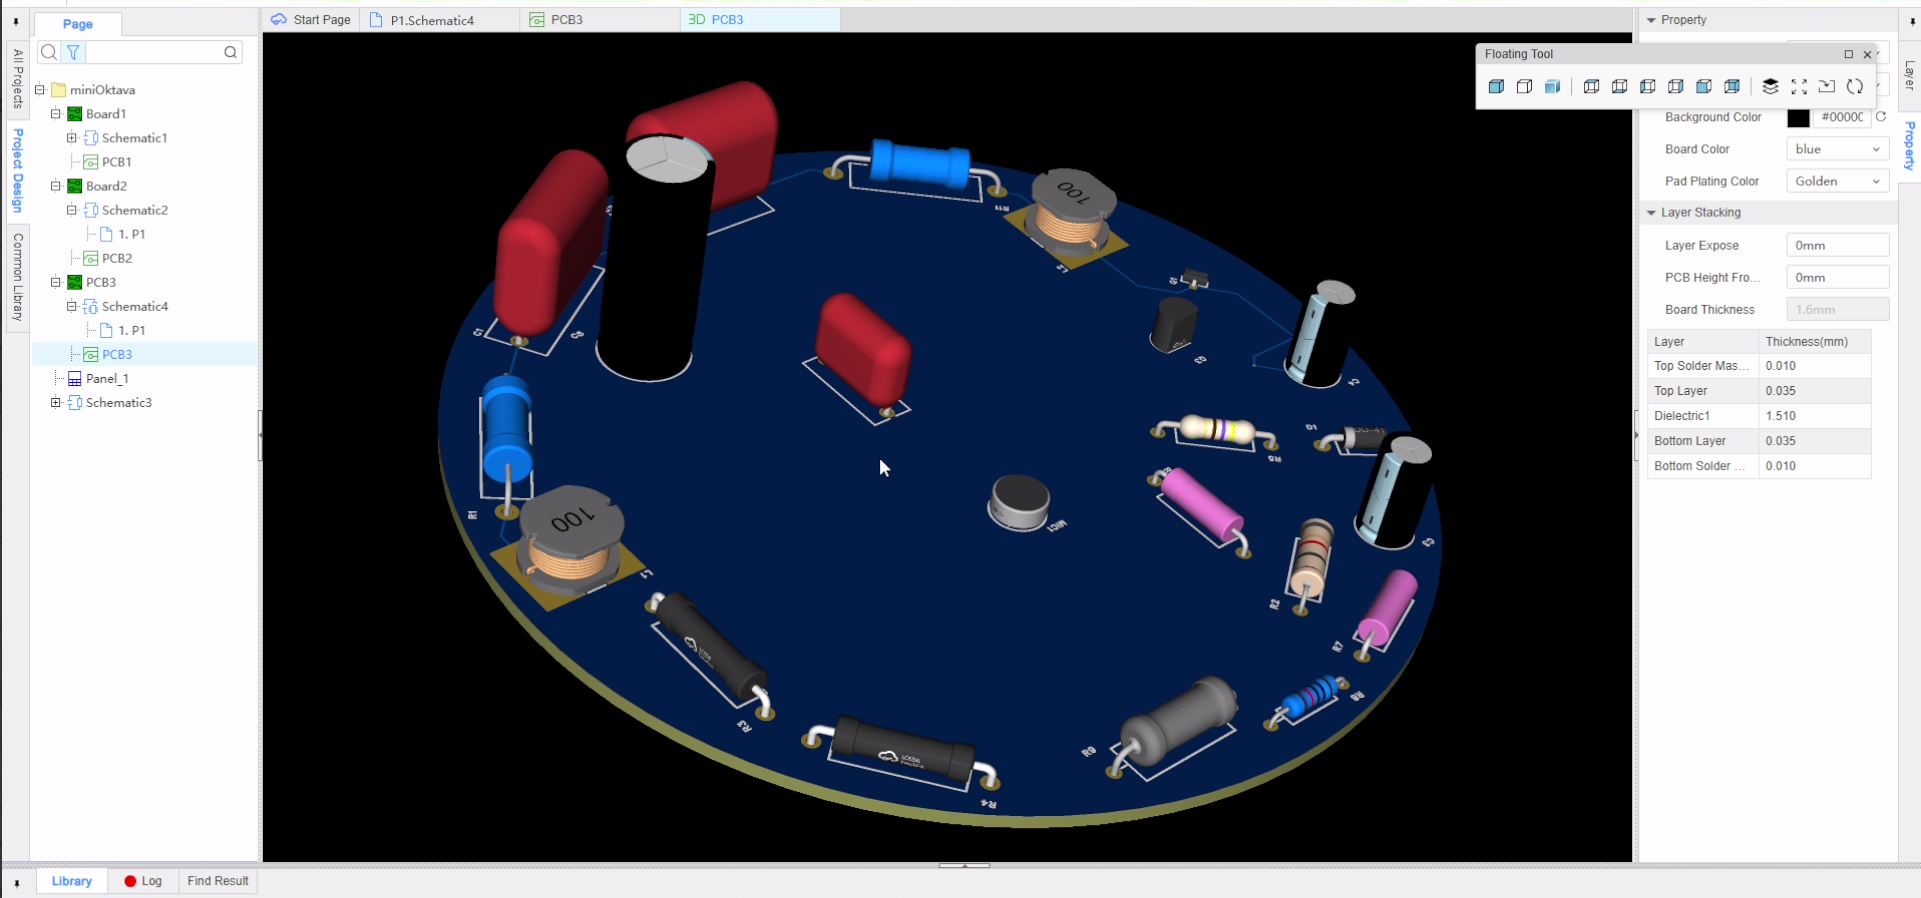
Task: Open the Pad Plating Color dropdown
Action: click(1837, 181)
